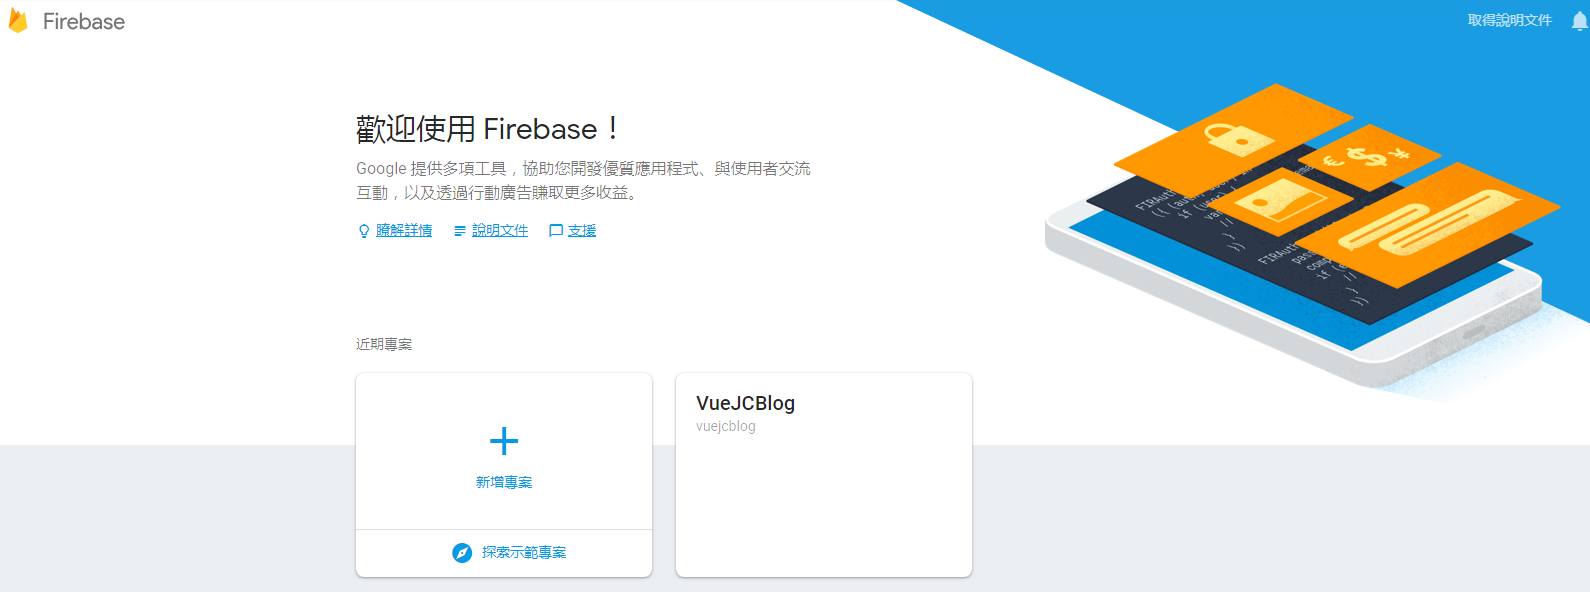Click 取得說明文件 in the top bar
Image resolution: width=1590 pixels, height=592 pixels.
[1510, 20]
